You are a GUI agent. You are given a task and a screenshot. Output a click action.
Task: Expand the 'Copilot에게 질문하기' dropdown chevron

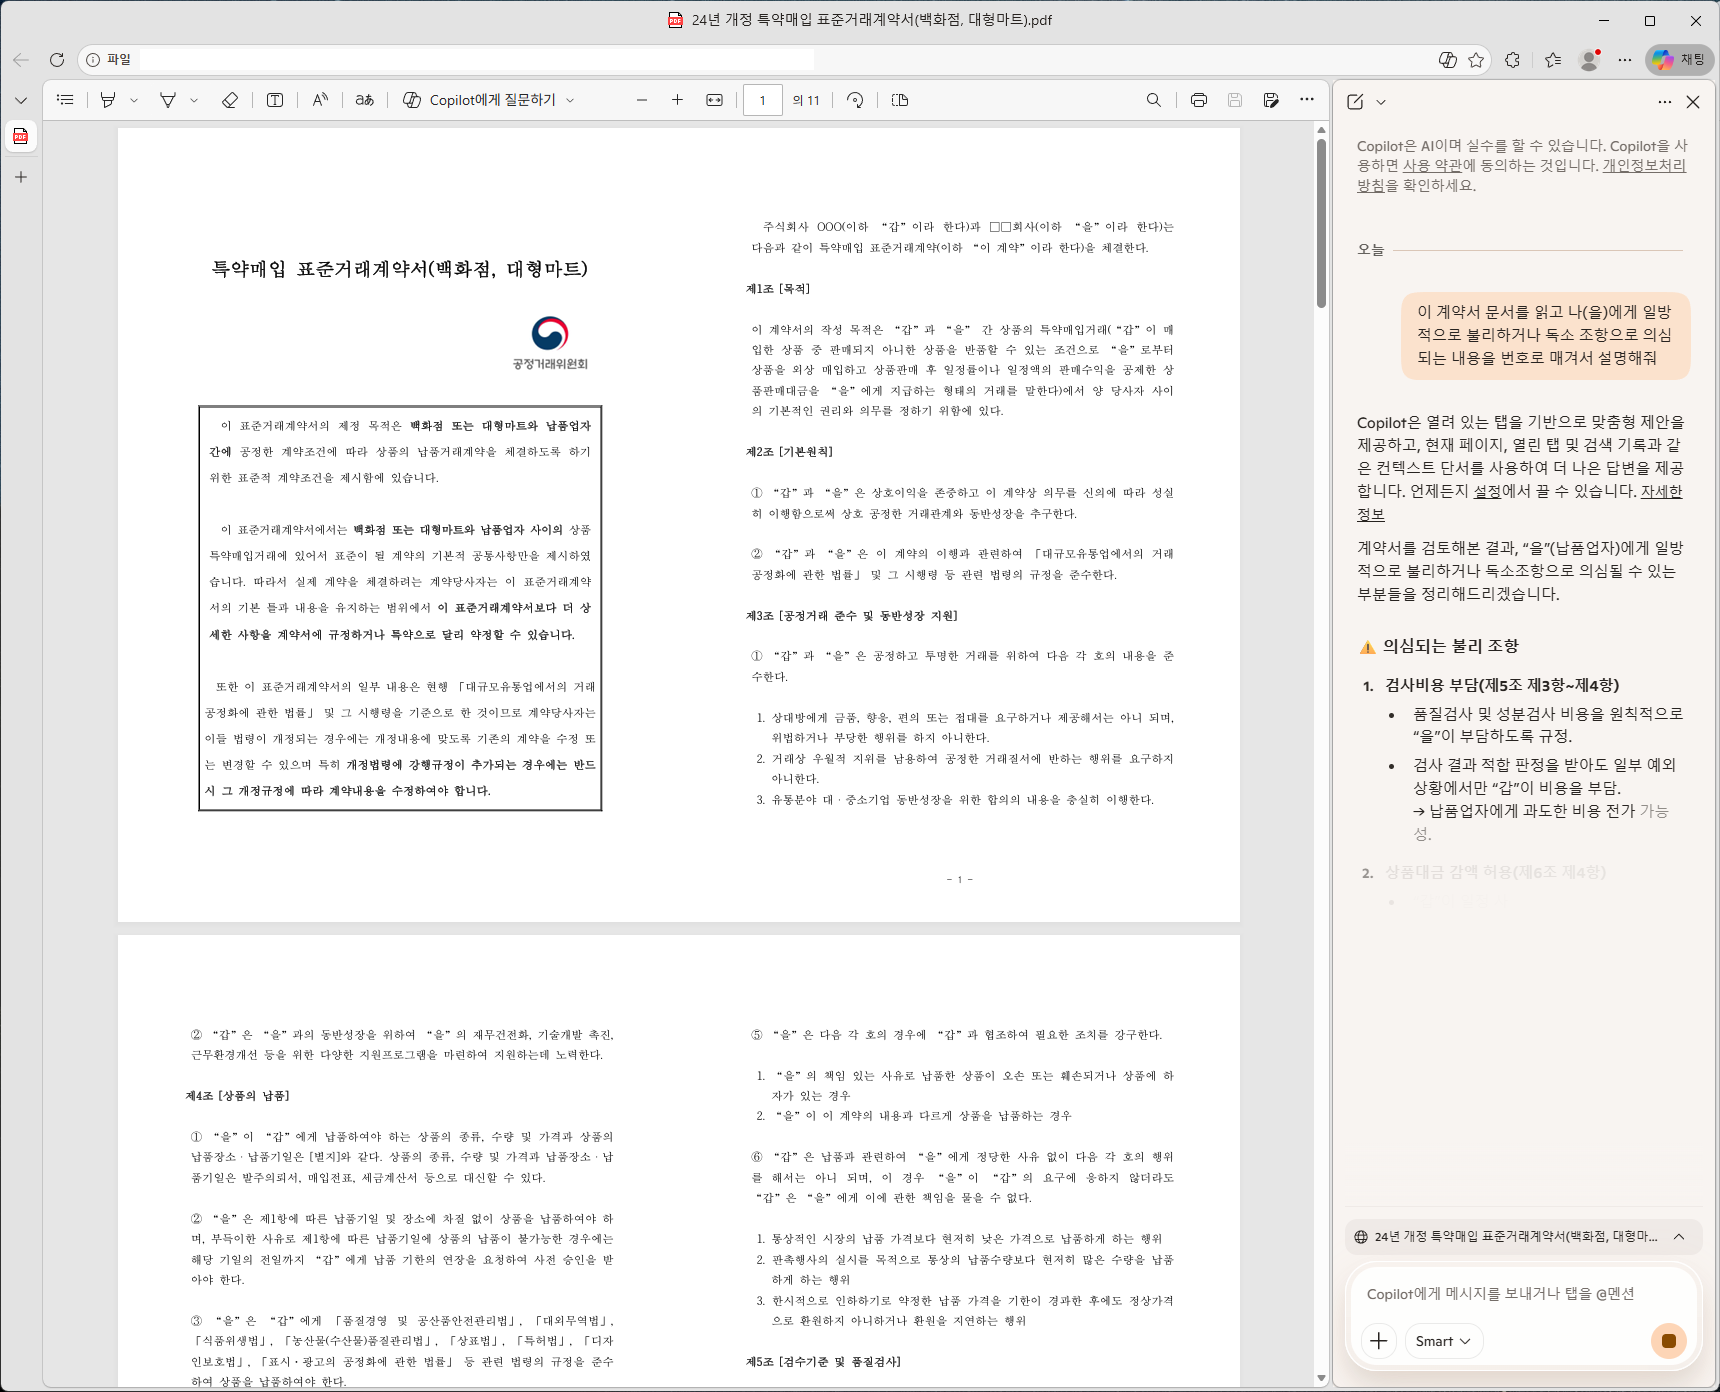pos(570,100)
